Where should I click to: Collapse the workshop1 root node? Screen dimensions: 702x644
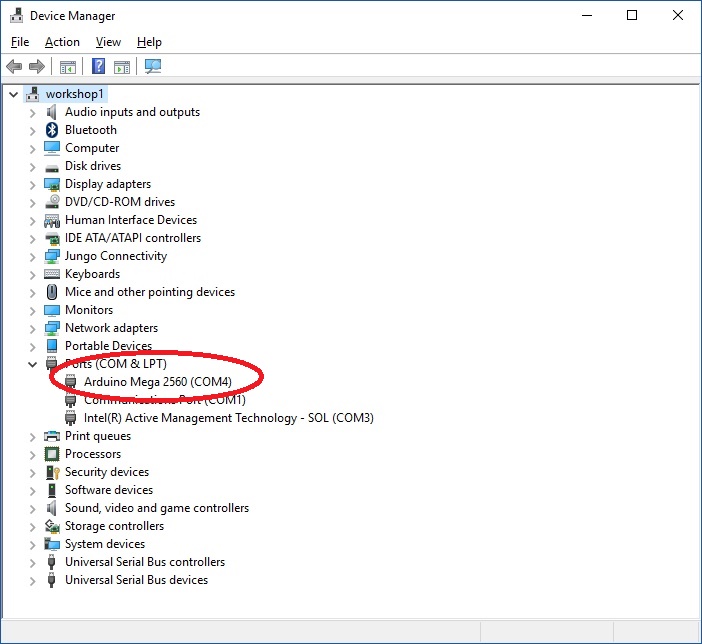(13, 94)
